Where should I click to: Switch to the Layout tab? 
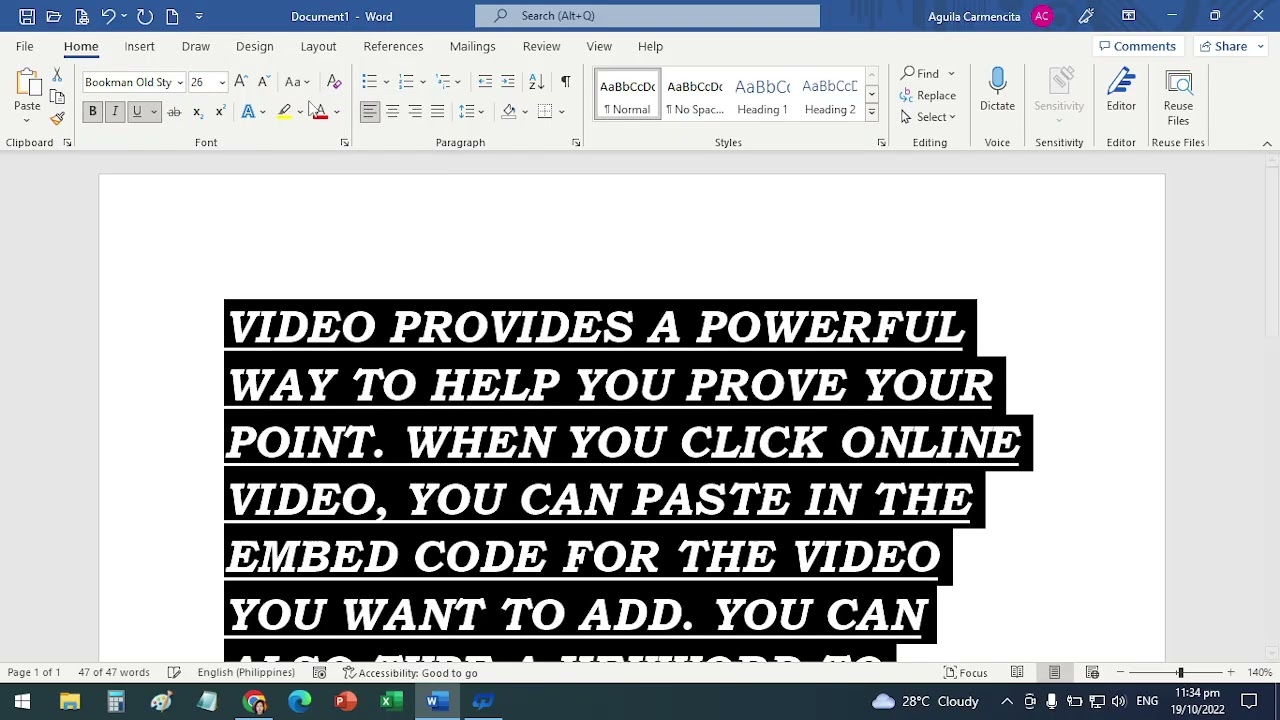click(318, 46)
